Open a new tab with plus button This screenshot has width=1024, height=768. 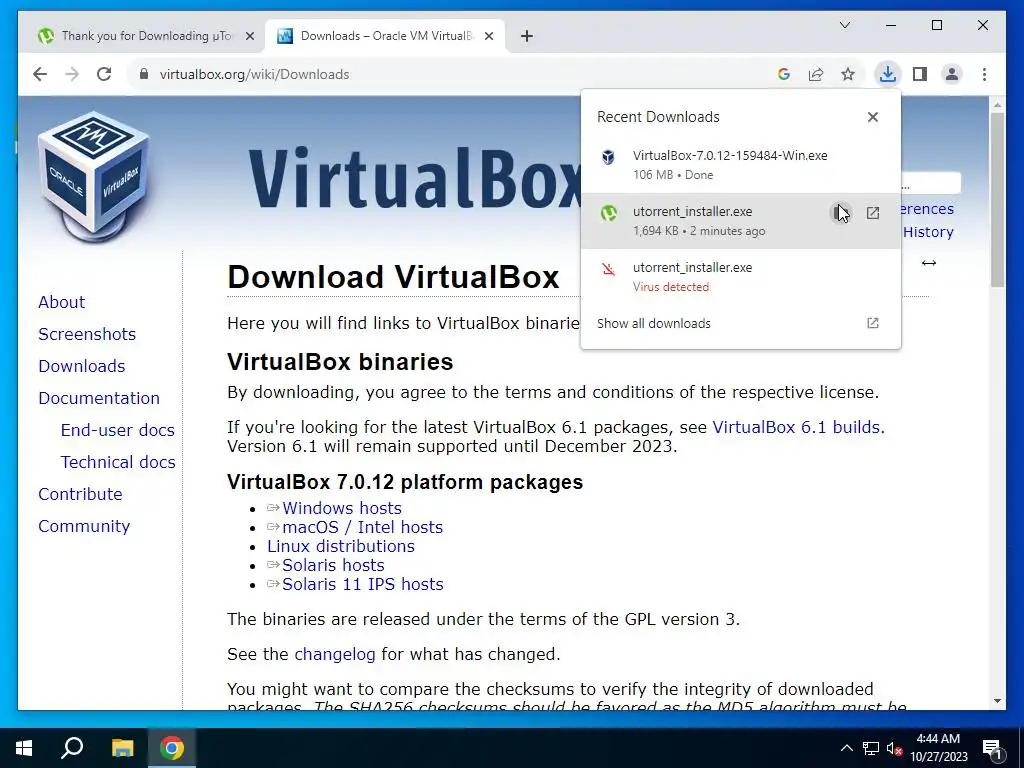(527, 37)
